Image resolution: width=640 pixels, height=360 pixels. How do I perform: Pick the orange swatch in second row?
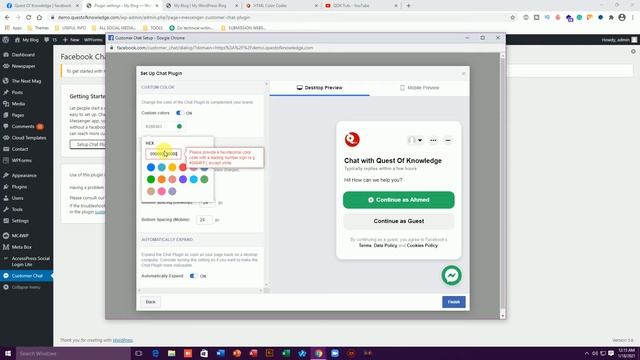162,179
